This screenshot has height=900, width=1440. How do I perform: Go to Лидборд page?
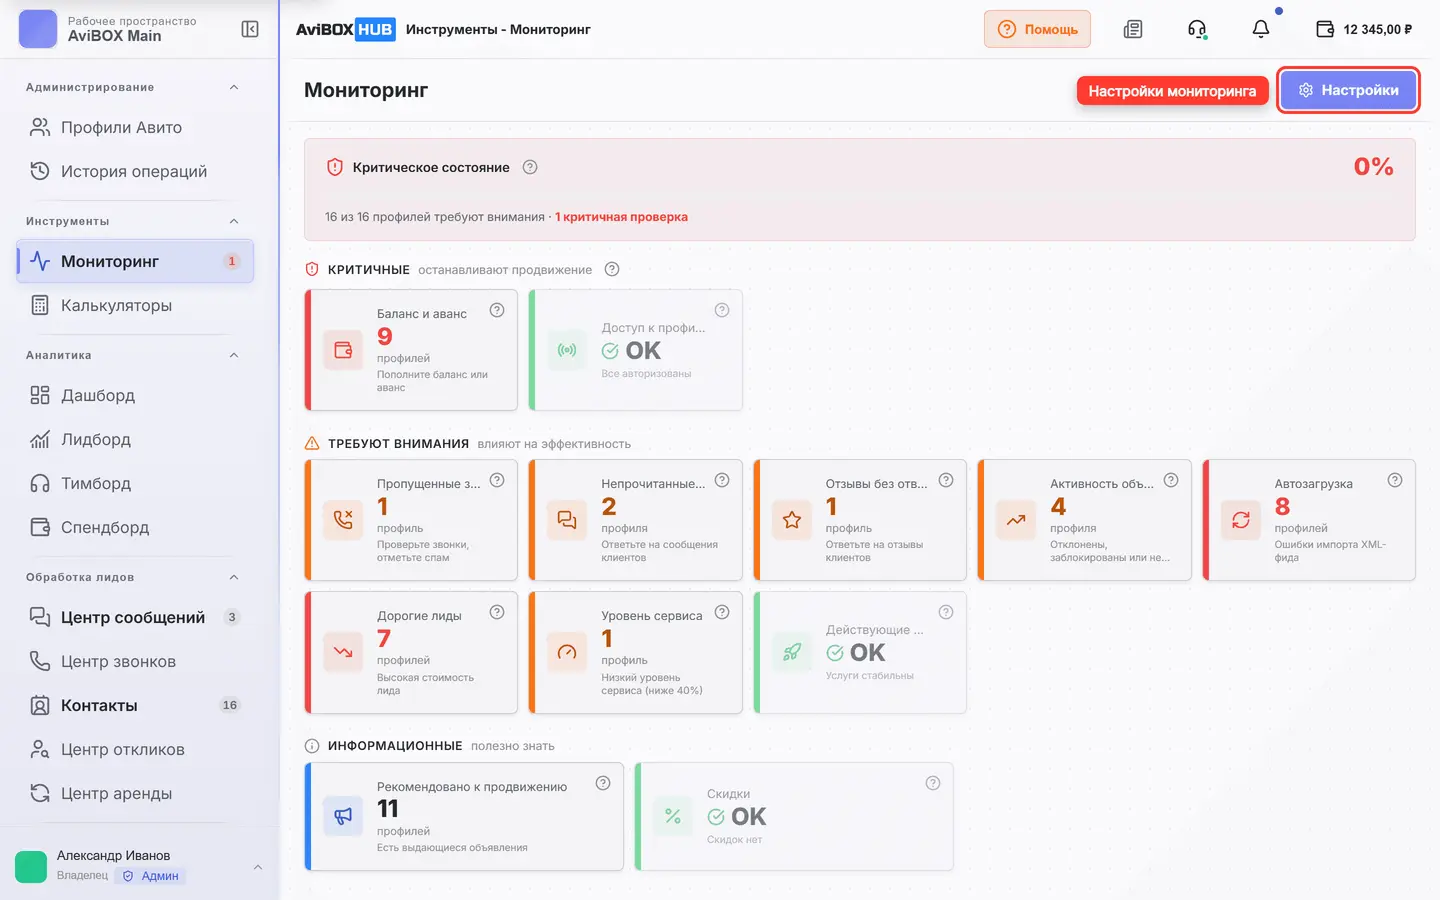click(135, 439)
